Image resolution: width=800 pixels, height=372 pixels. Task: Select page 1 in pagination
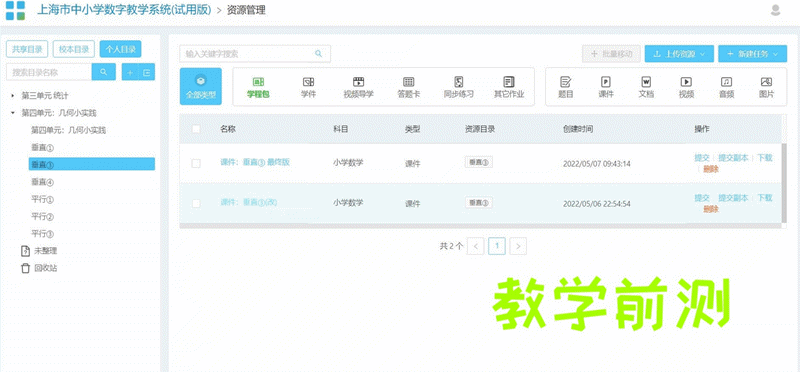point(496,246)
